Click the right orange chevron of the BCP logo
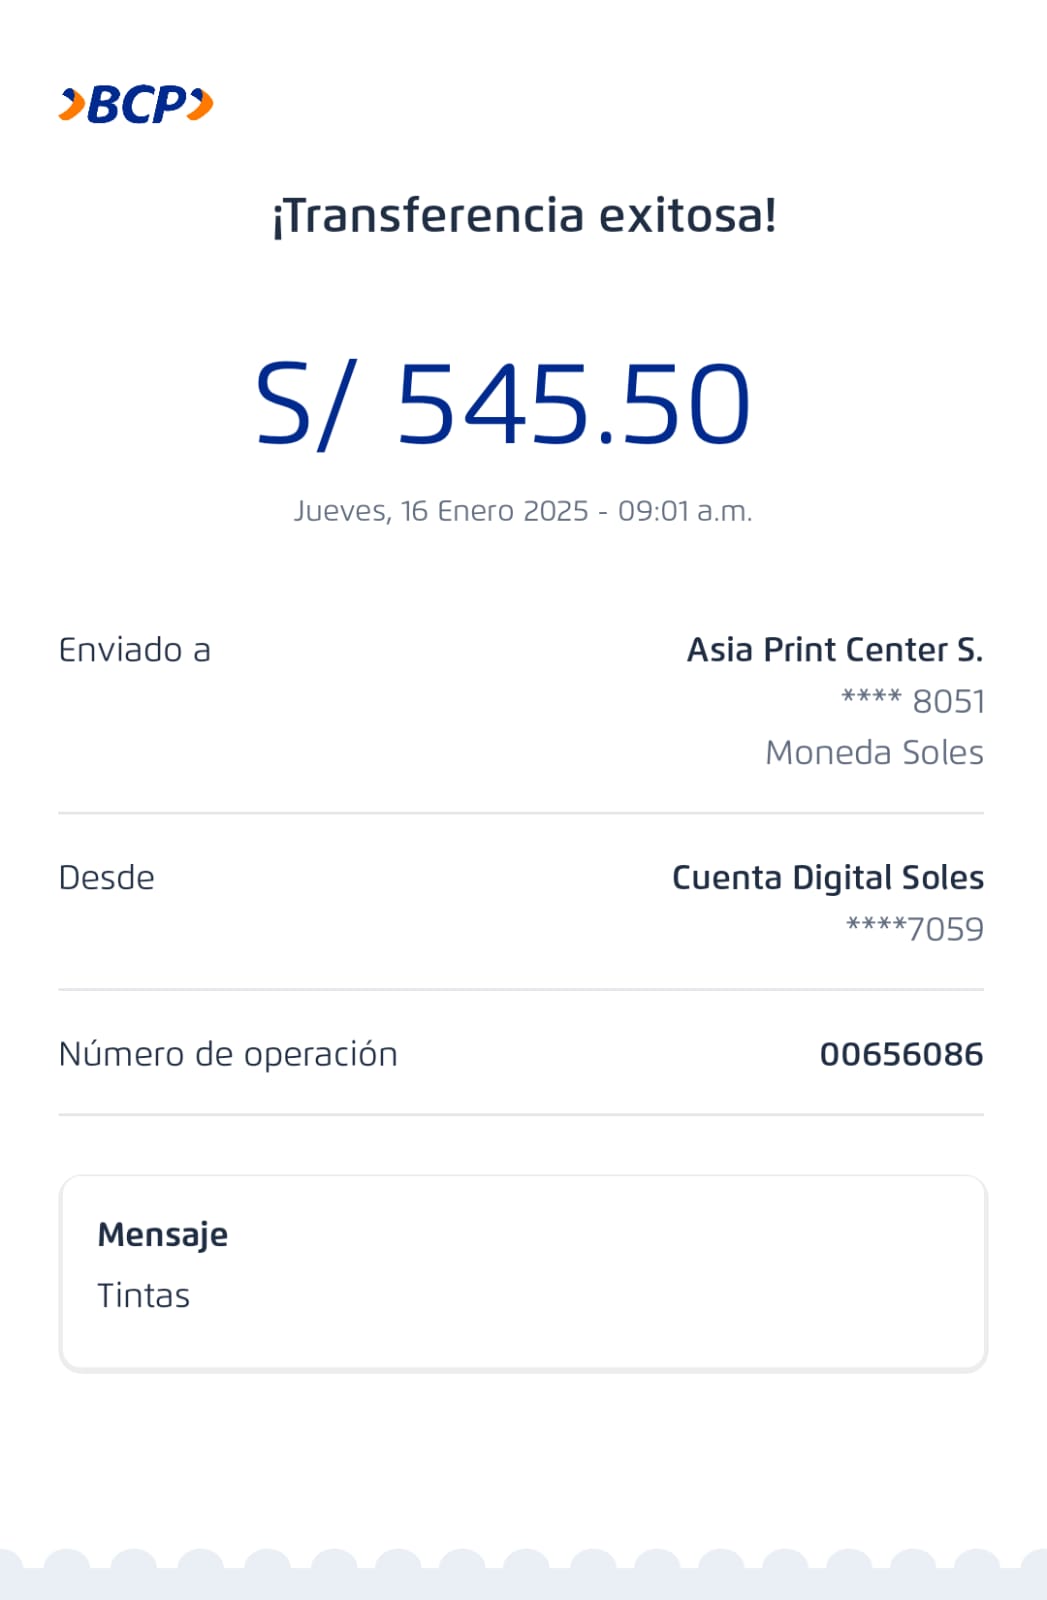This screenshot has width=1047, height=1600. [x=201, y=104]
